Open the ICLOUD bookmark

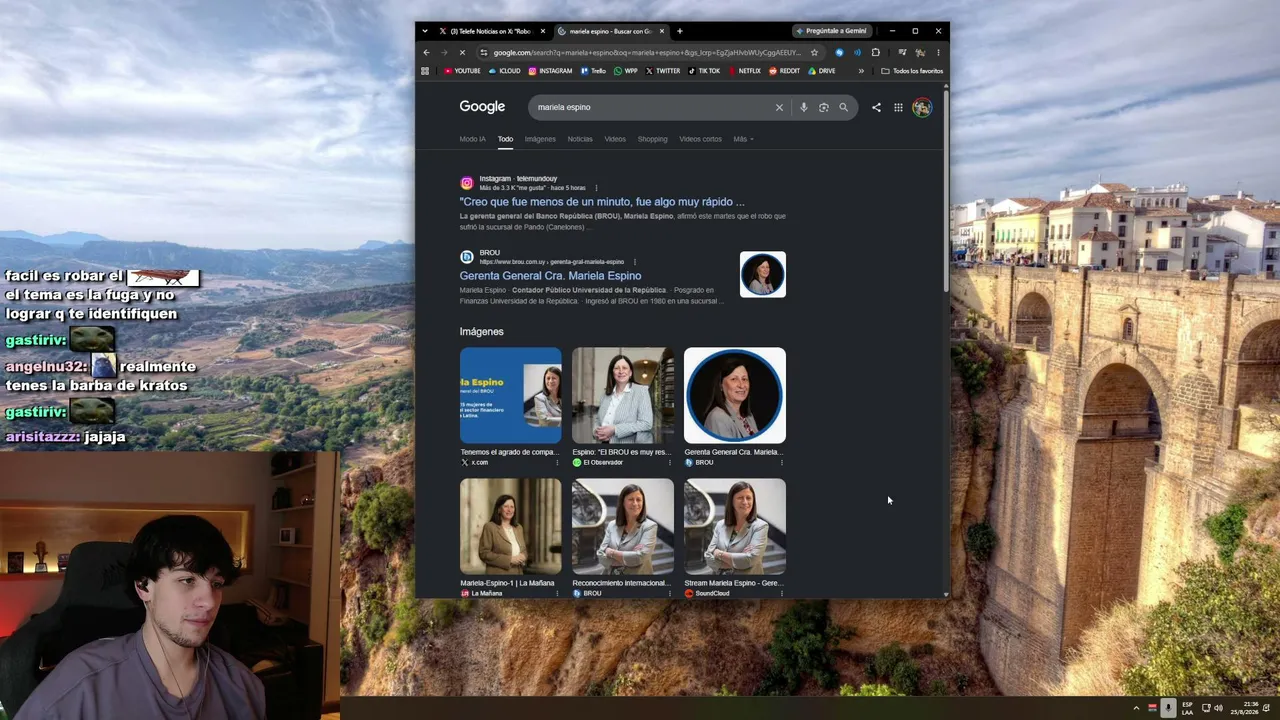[504, 71]
